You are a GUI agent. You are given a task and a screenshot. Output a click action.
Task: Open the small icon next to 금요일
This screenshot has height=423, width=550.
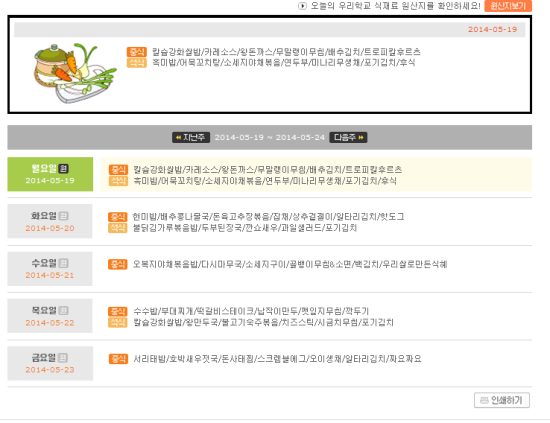63,358
